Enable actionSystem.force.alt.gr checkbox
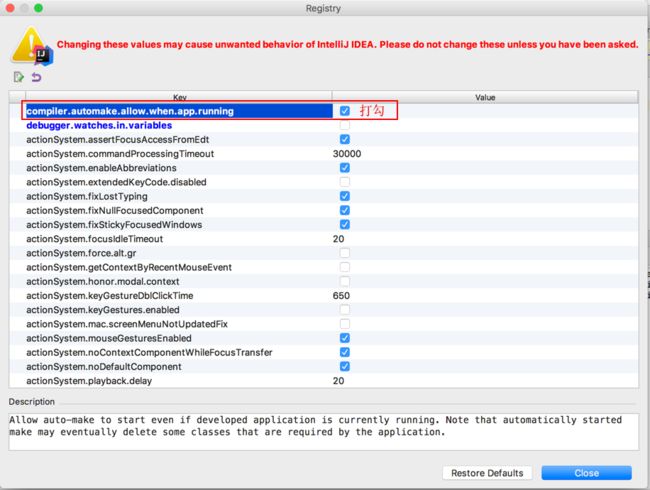The height and width of the screenshot is (490, 650). [344, 253]
